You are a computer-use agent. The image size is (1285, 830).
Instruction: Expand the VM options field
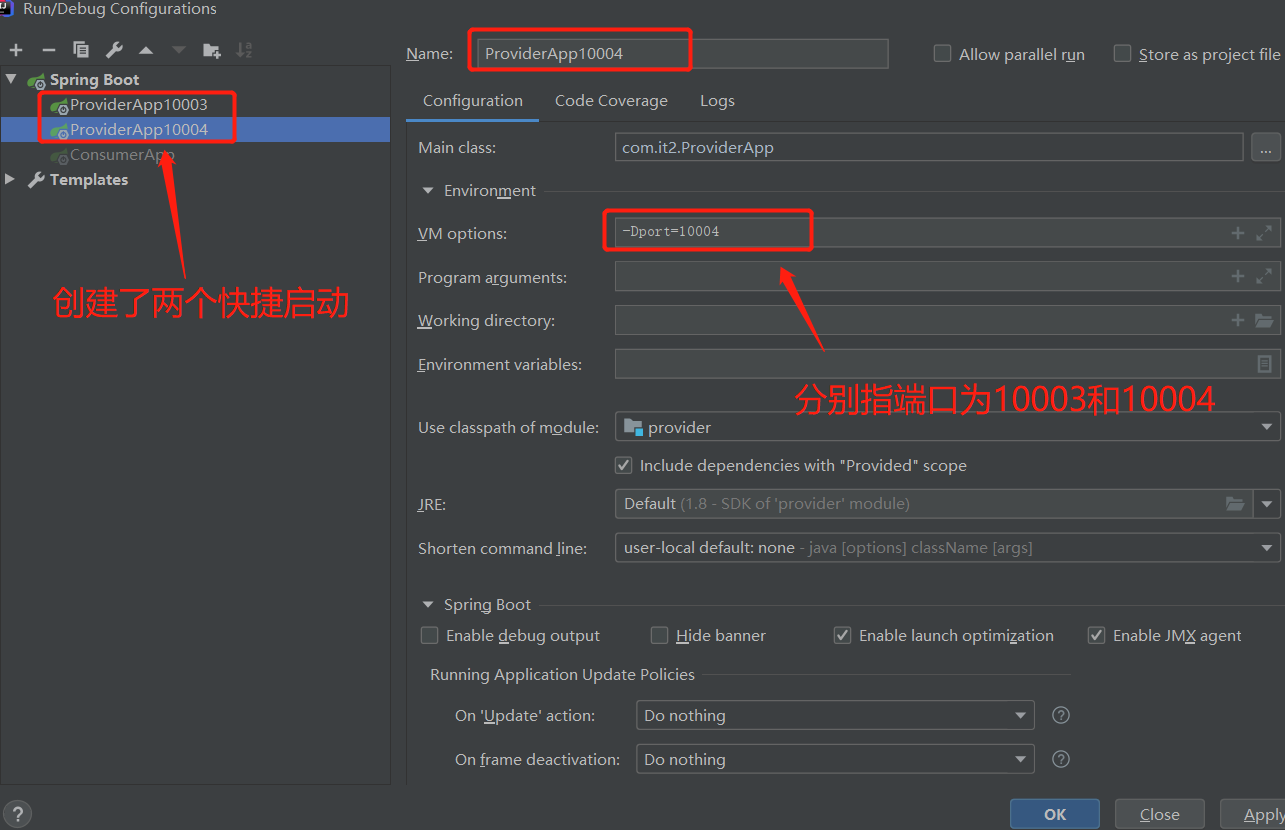(x=1264, y=233)
